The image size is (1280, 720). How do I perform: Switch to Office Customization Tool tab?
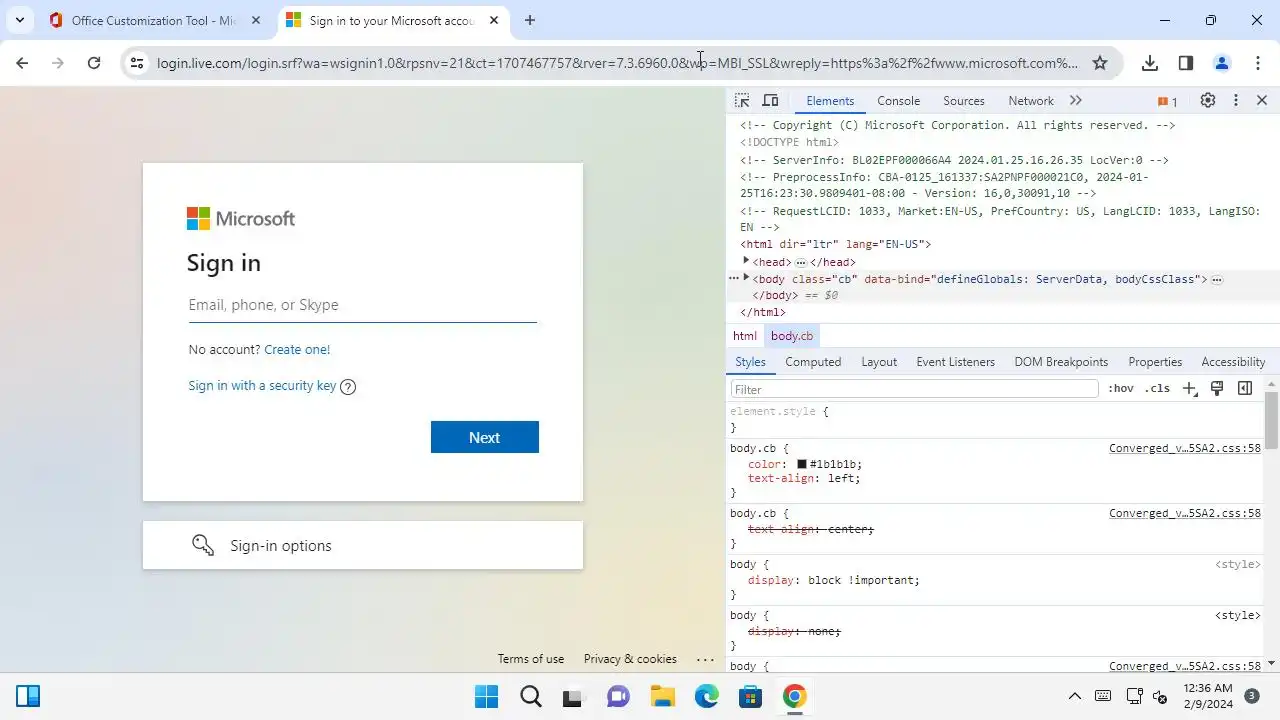[x=154, y=20]
